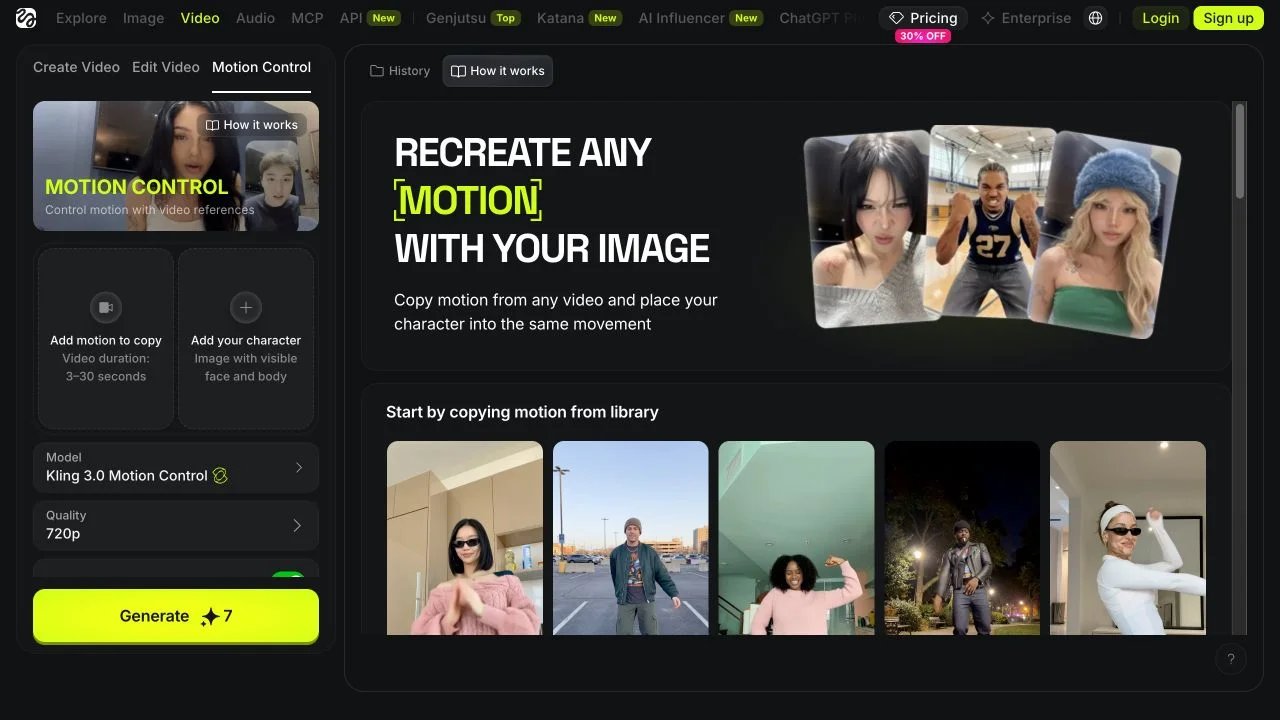Open the Katana menu item
Image resolution: width=1280 pixels, height=720 pixels.
[x=580, y=18]
